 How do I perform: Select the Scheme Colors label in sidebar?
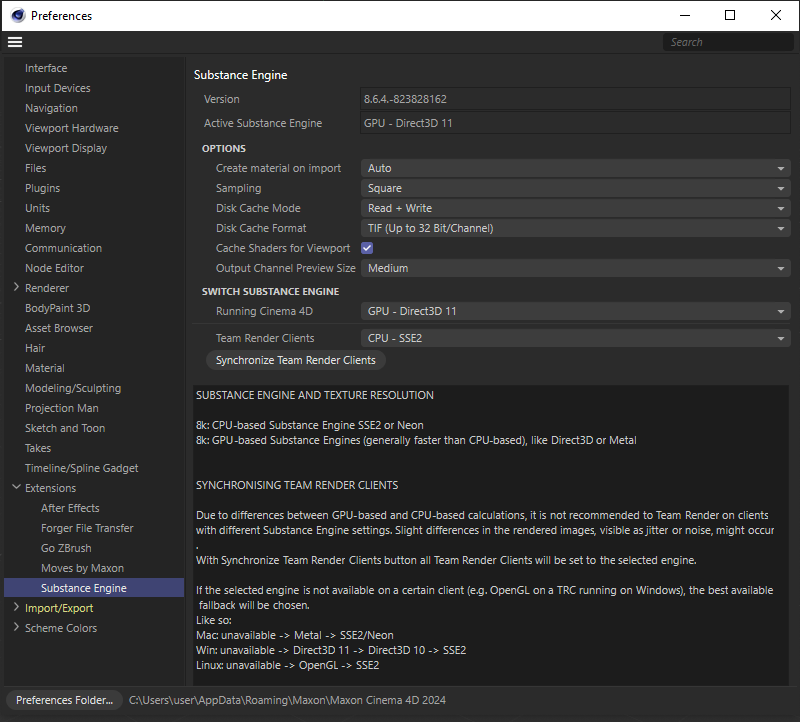(x=61, y=628)
